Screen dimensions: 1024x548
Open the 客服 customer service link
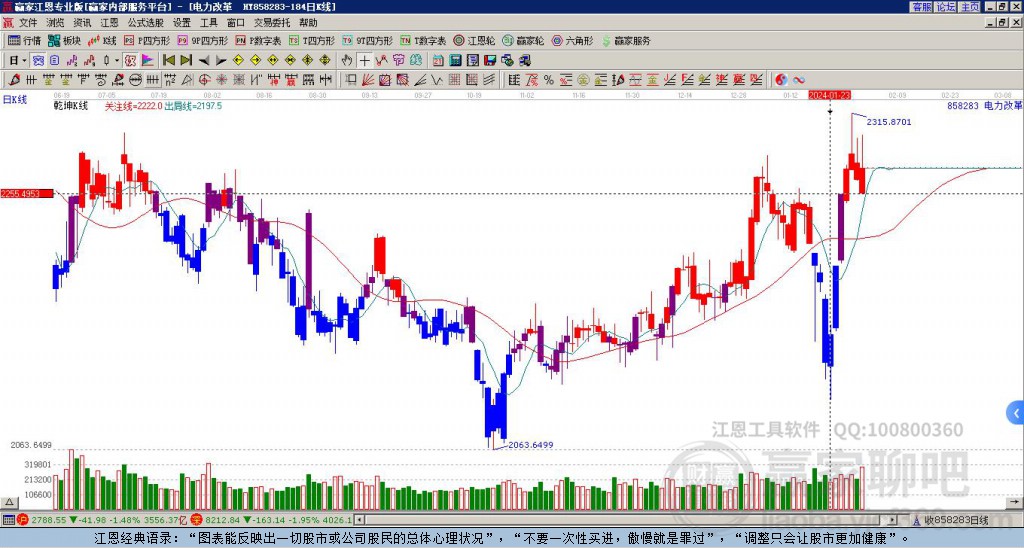click(921, 7)
